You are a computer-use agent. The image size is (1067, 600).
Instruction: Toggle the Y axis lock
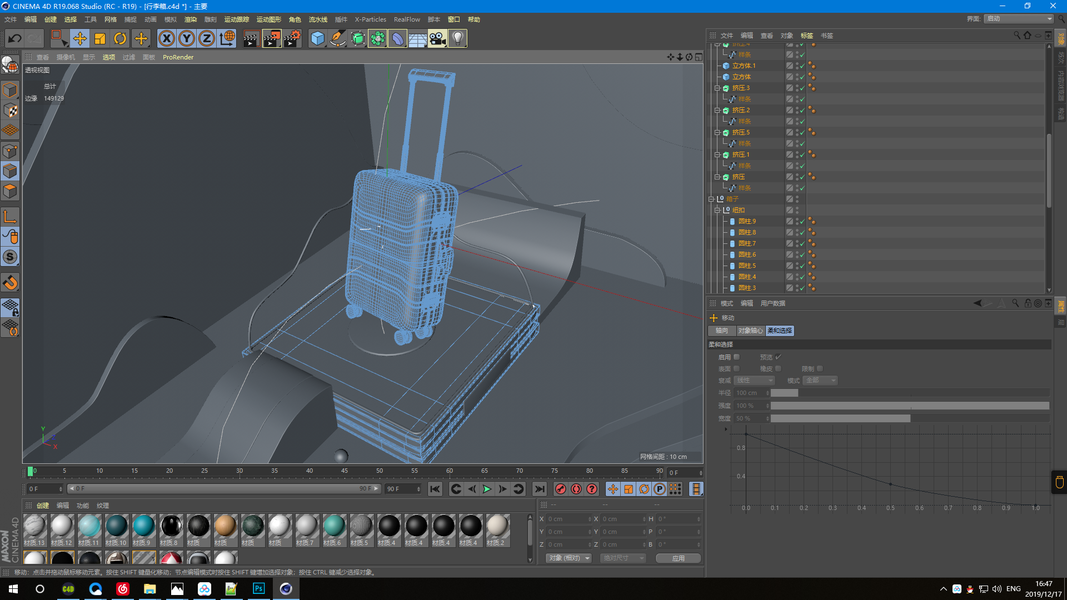[x=186, y=39]
